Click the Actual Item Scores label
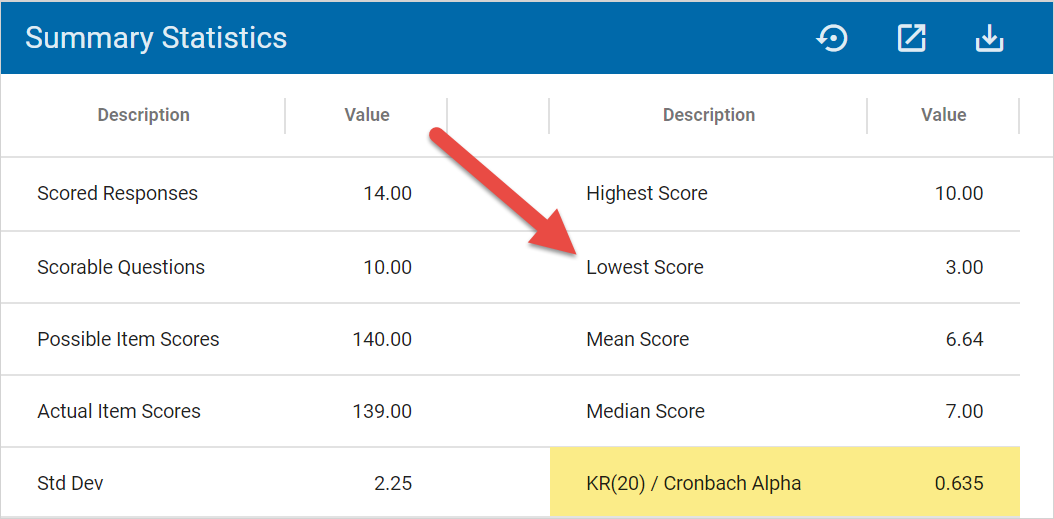The width and height of the screenshot is (1054, 519). pyautogui.click(x=119, y=411)
